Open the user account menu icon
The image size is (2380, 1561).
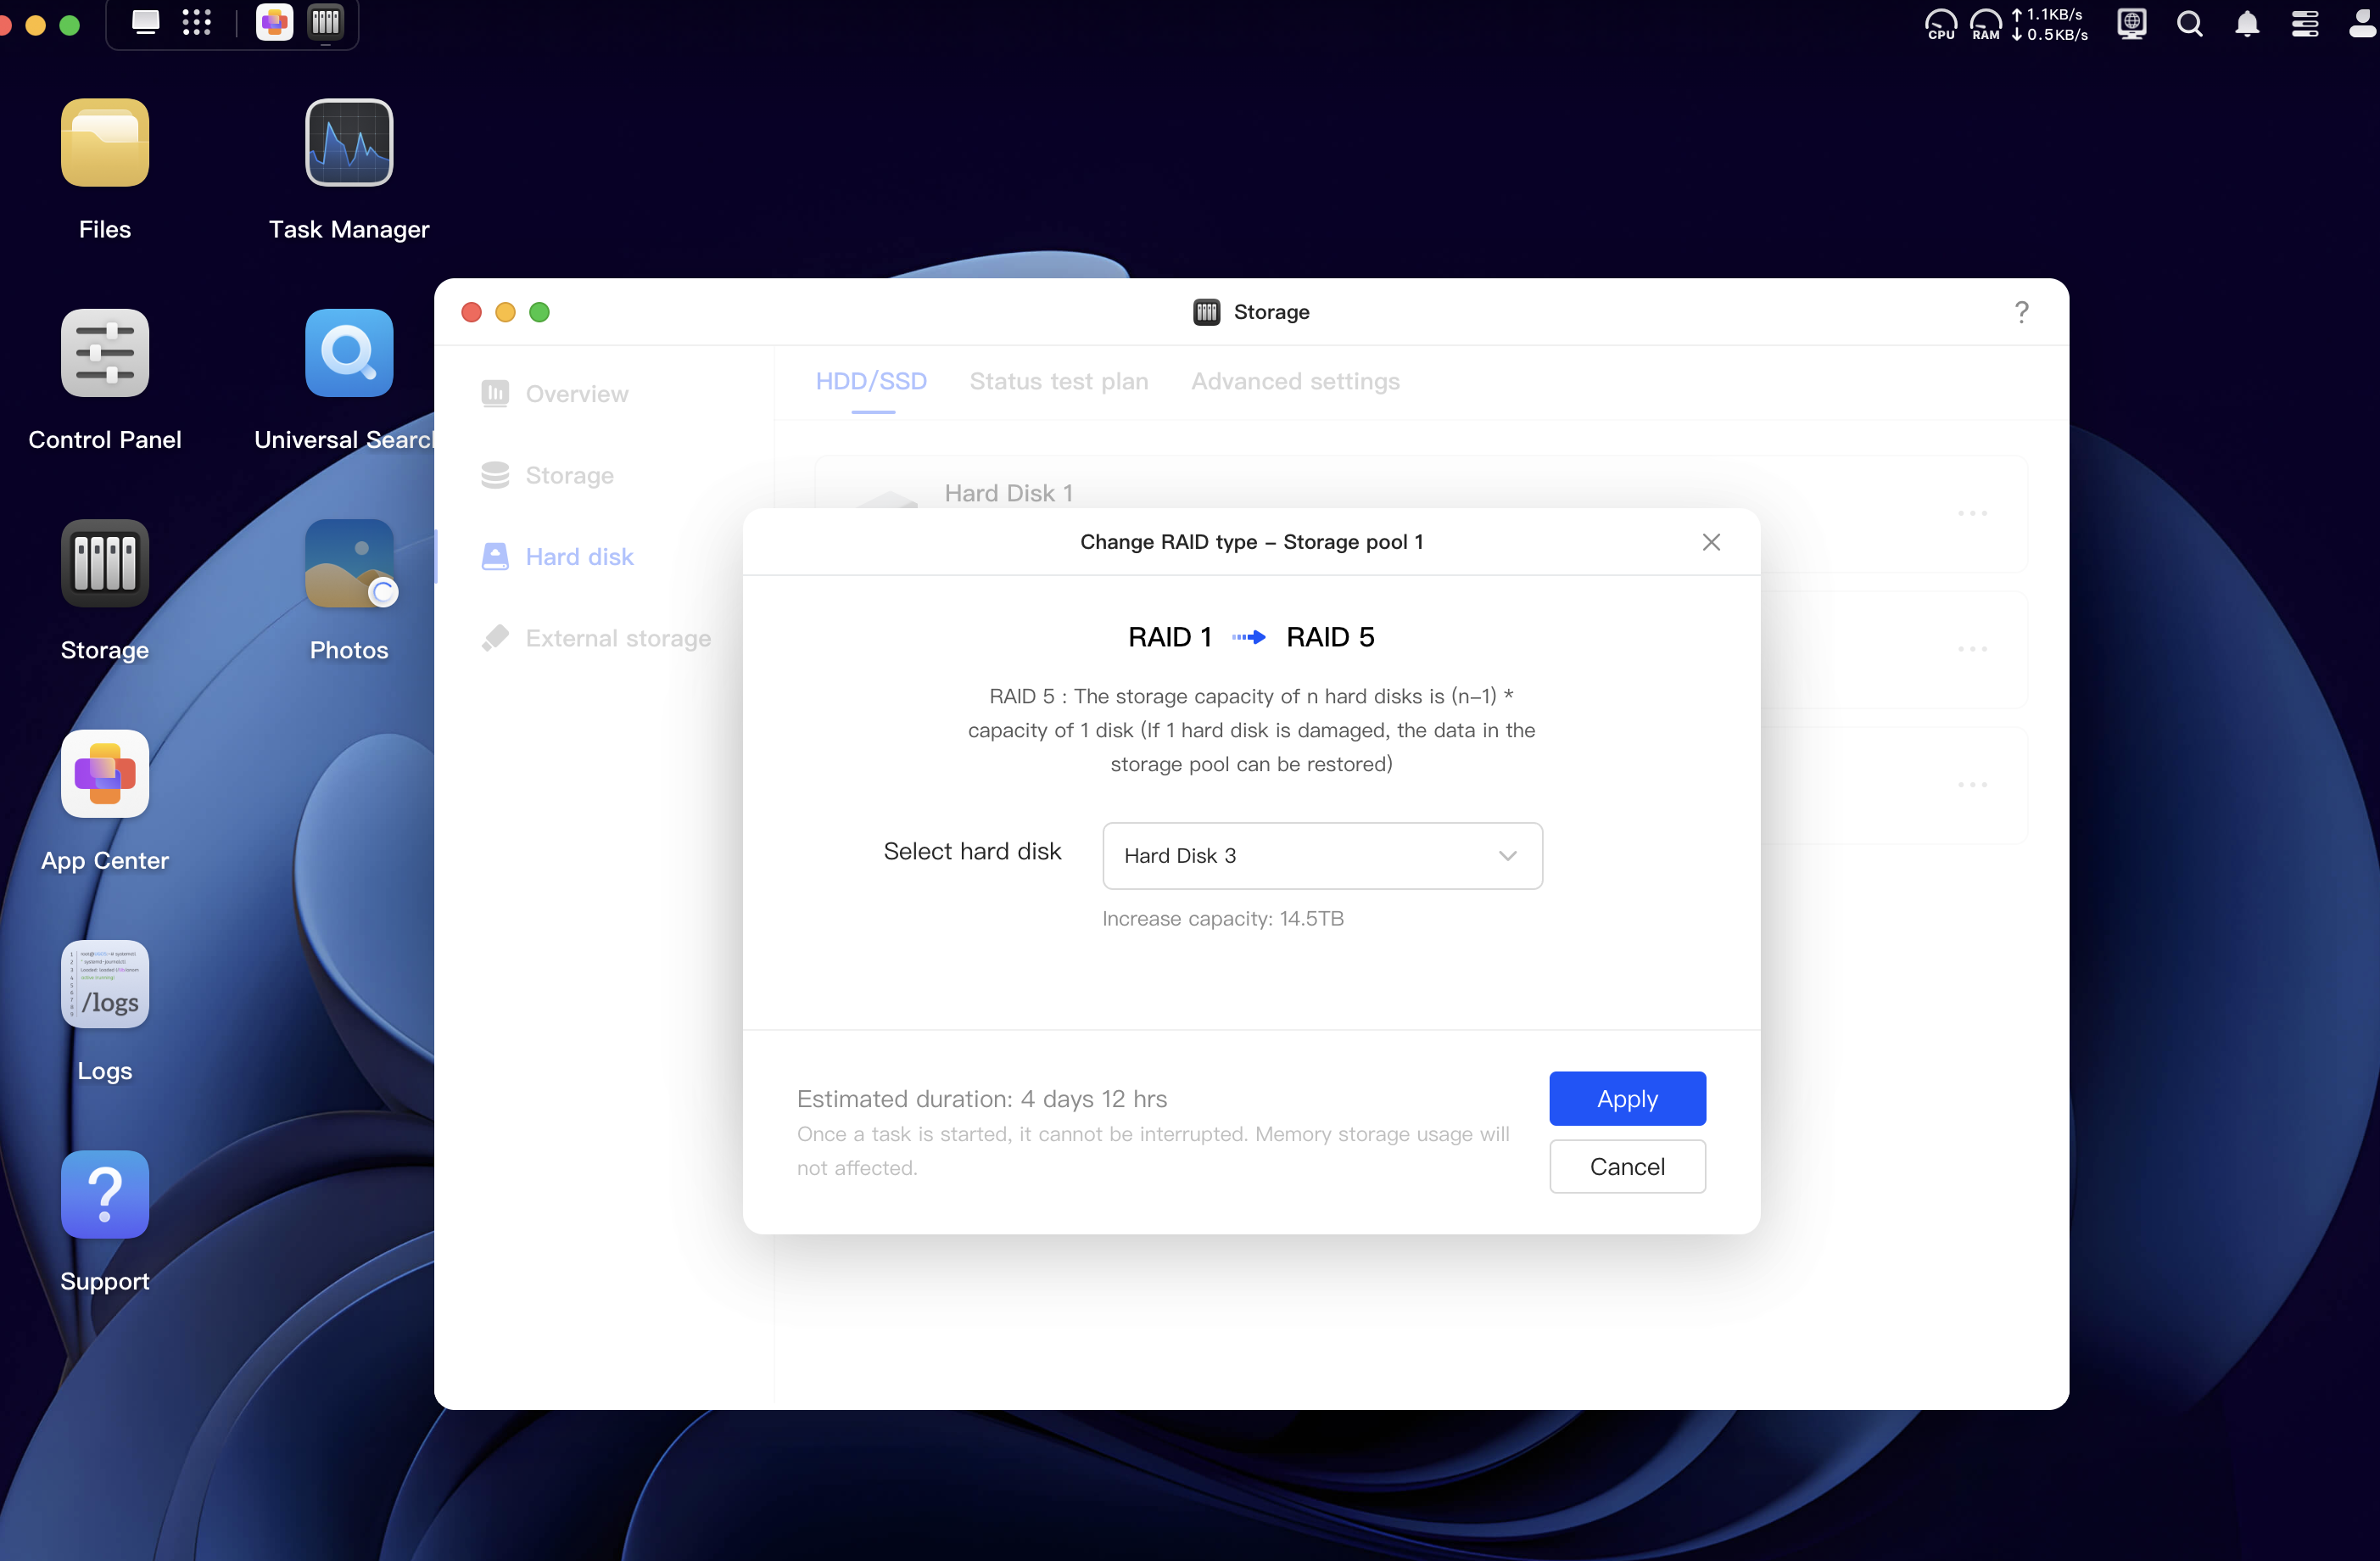pos(2363,24)
